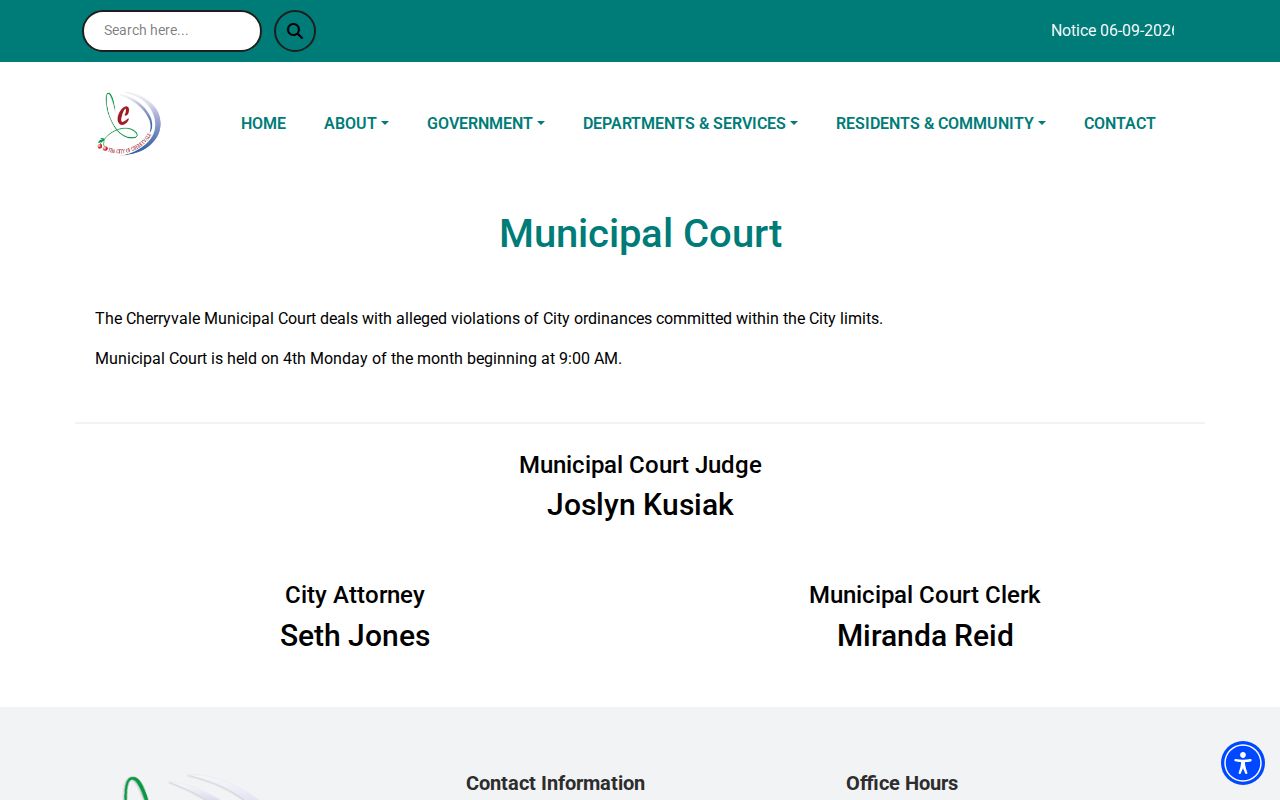Expand the ABOUT dropdown menu
This screenshot has height=800, width=1280.
(356, 123)
